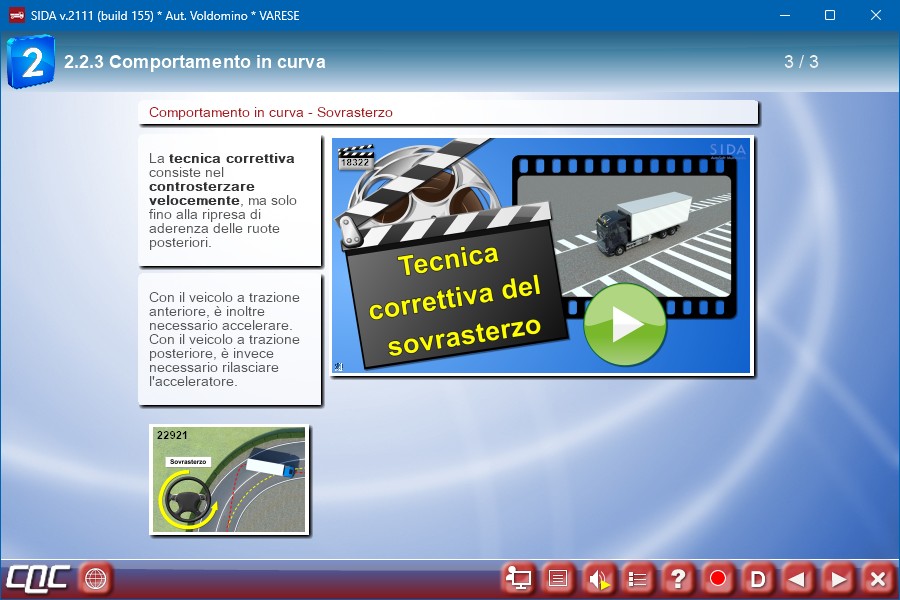
Task: Open the presenter screen icon in toolbar
Action: [519, 578]
